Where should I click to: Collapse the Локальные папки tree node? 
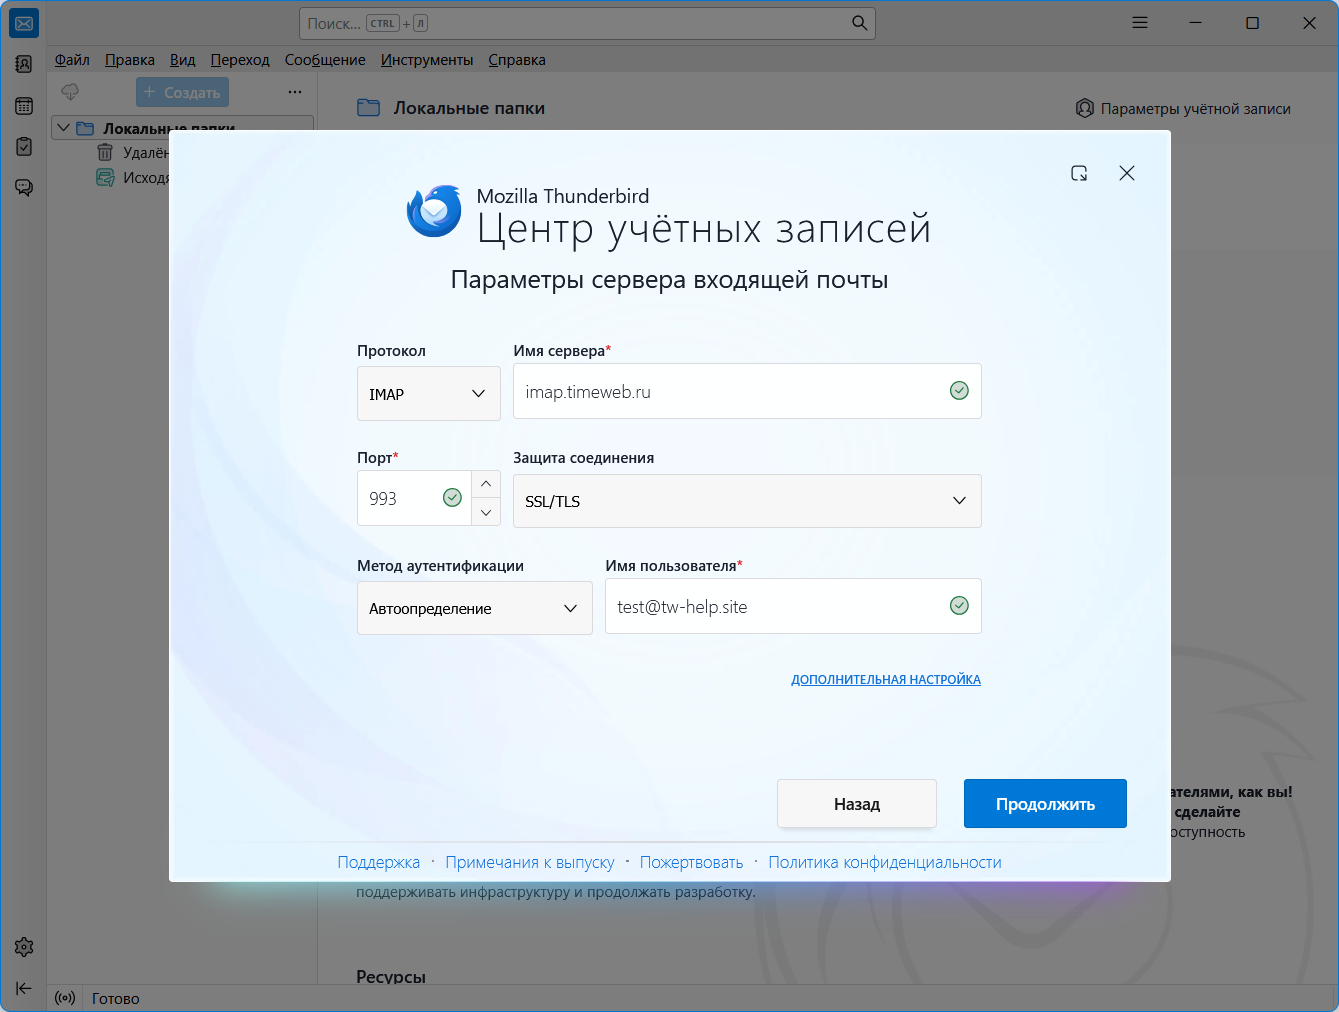coord(64,128)
